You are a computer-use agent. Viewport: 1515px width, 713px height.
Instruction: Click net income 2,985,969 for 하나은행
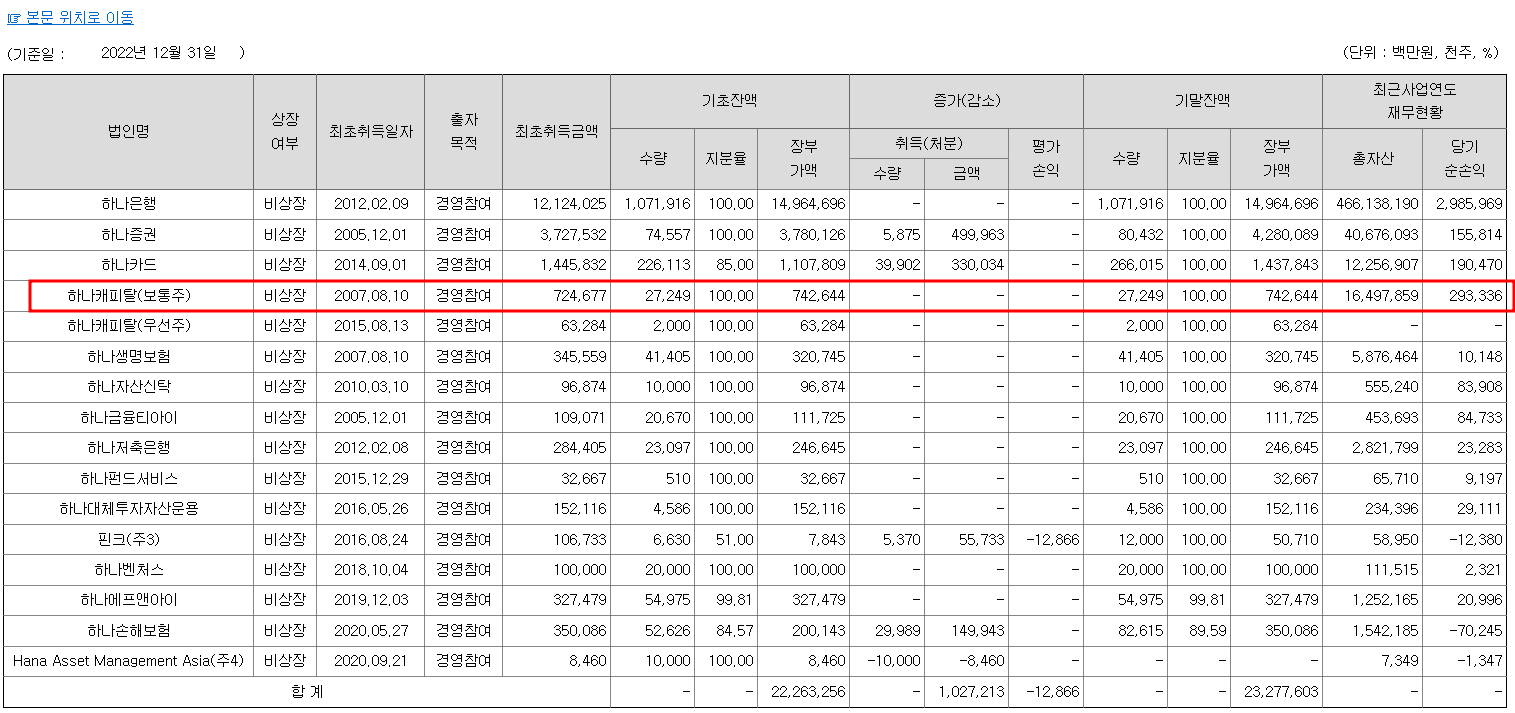tap(1469, 204)
